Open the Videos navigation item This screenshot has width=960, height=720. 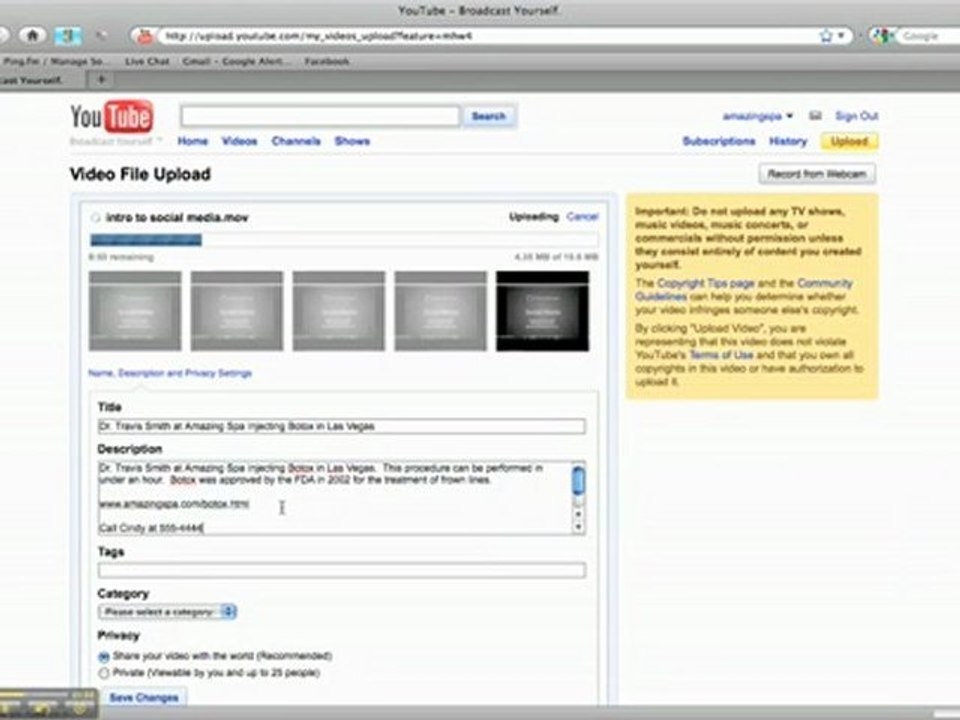239,141
